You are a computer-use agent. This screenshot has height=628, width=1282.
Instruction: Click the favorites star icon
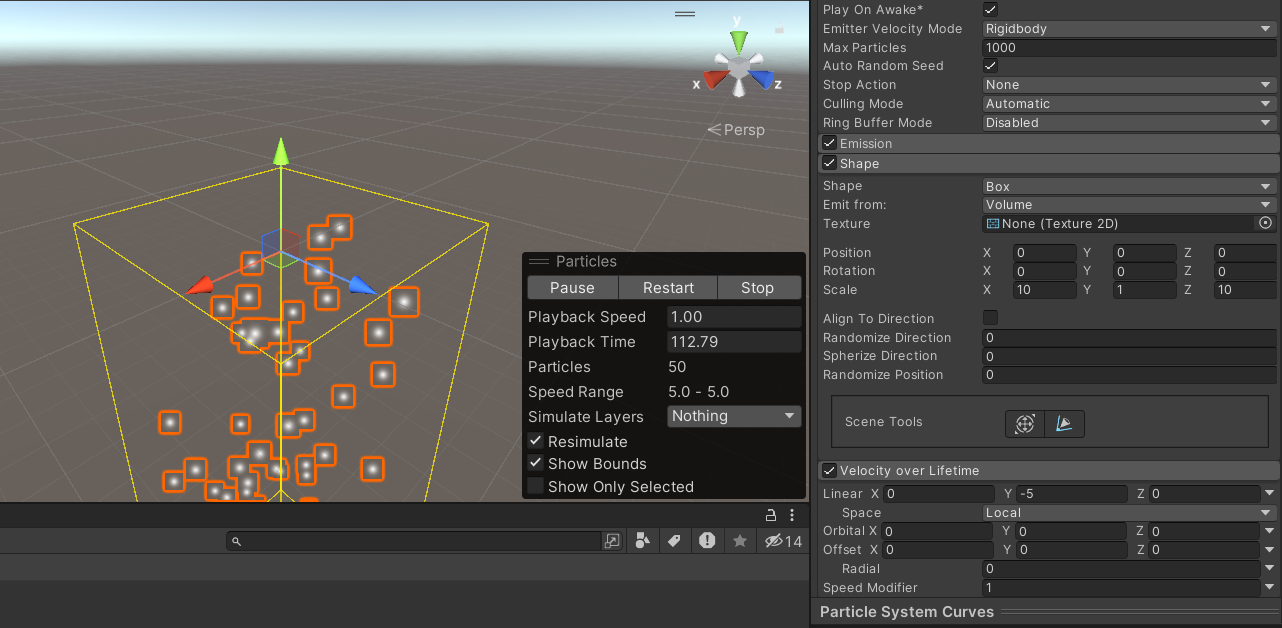[x=740, y=541]
